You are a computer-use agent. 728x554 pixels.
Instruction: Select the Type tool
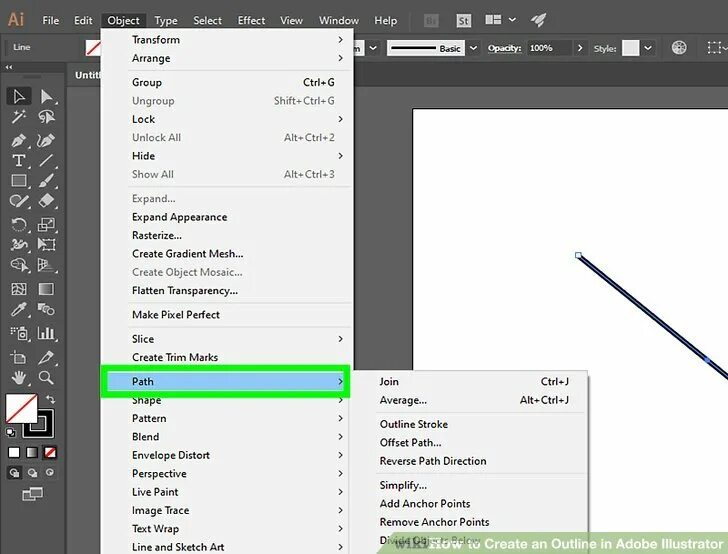[19, 161]
